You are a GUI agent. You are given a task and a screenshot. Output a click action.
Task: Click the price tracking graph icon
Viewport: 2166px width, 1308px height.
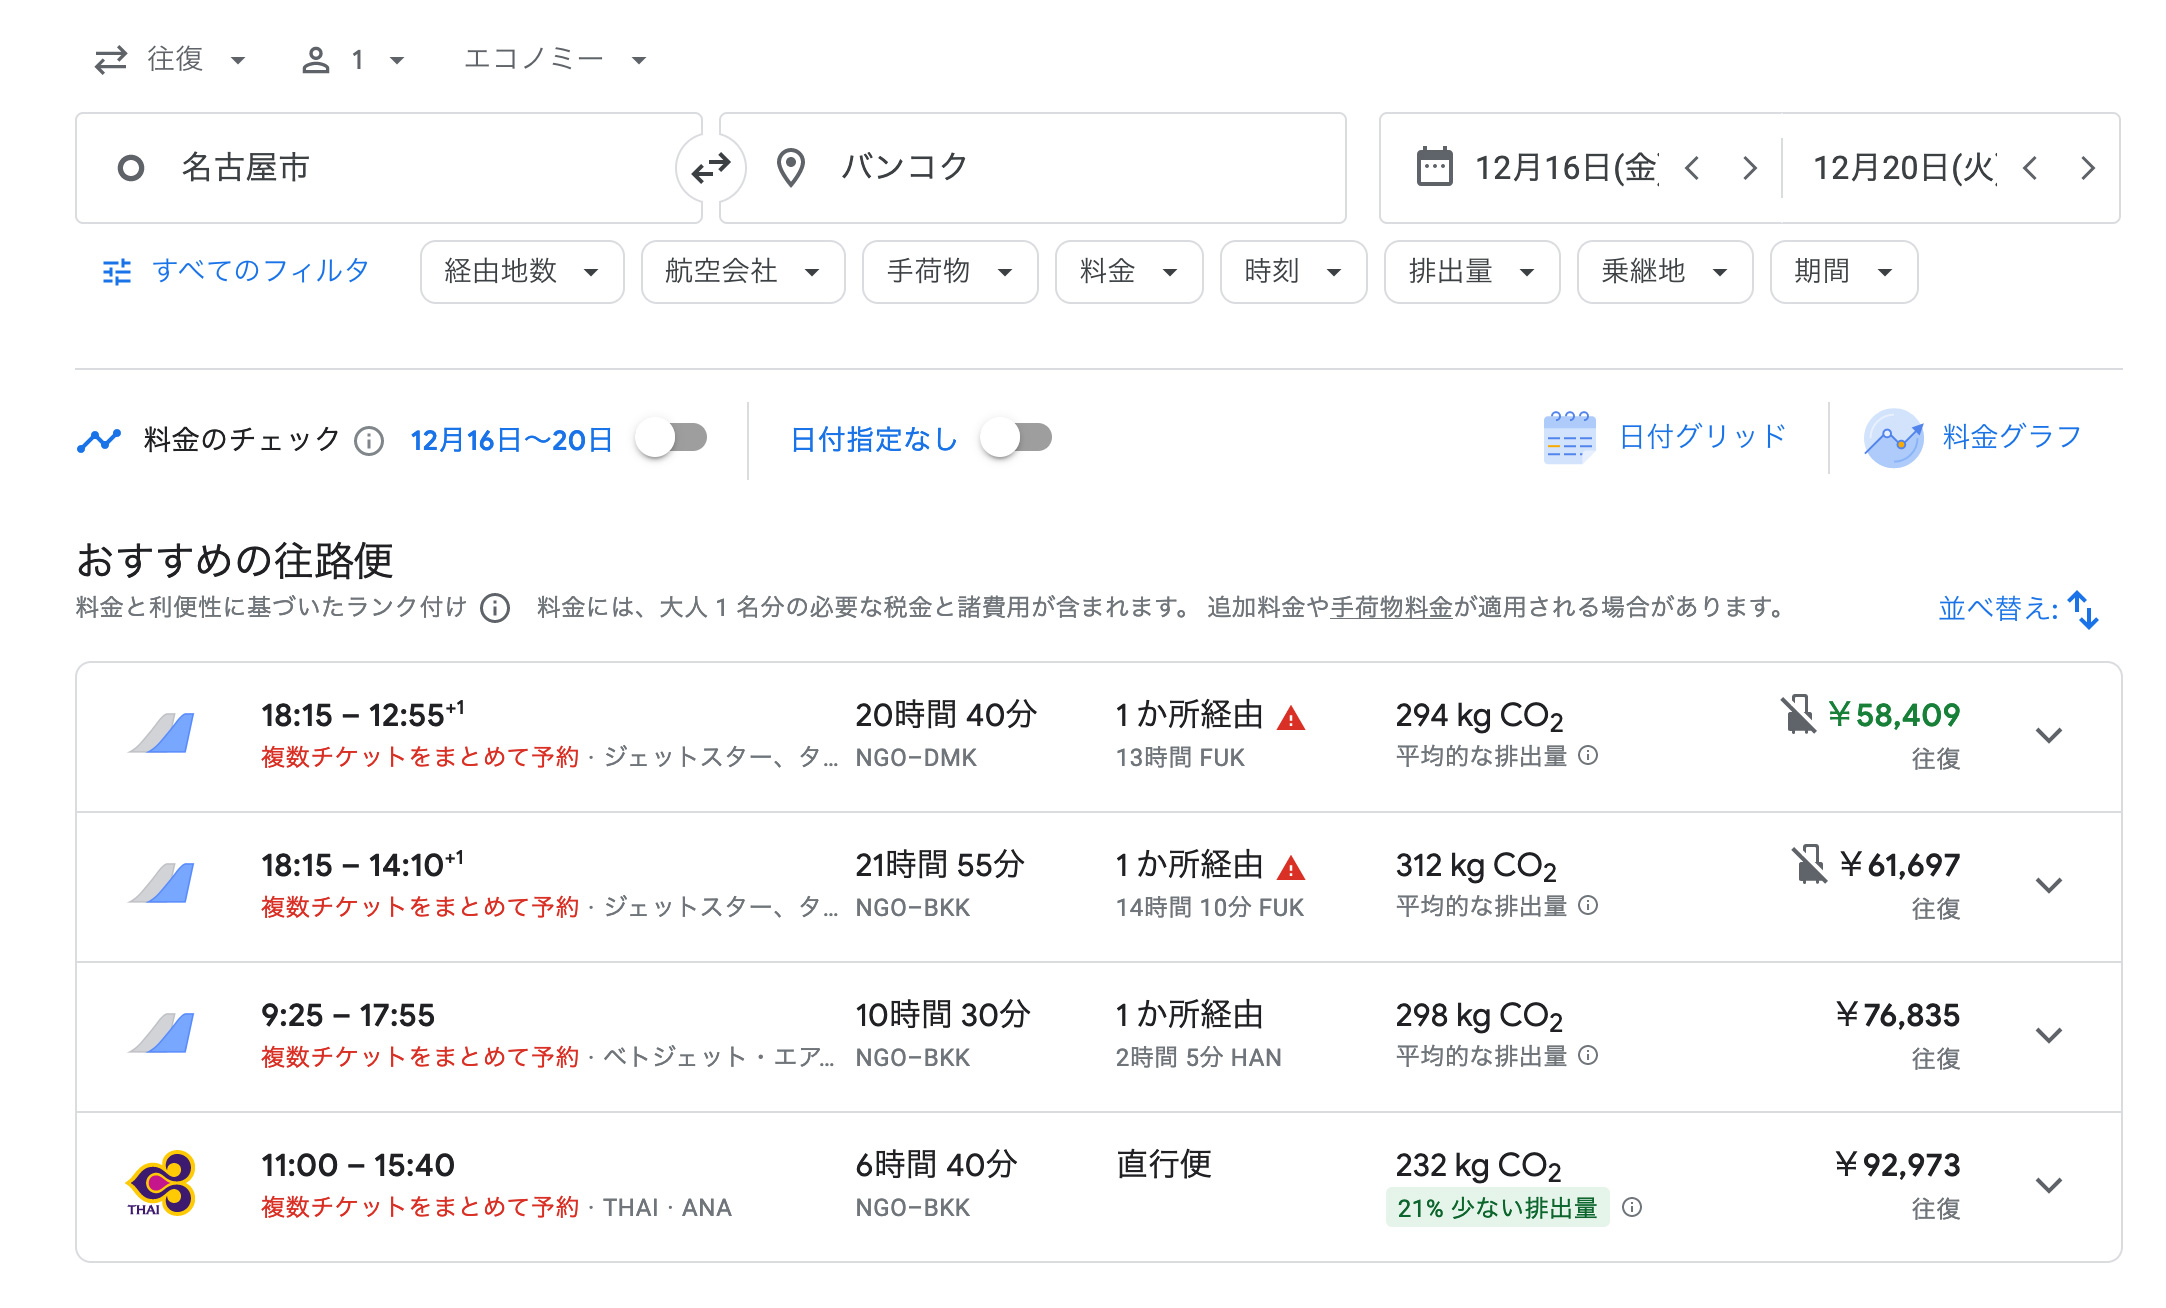[x=99, y=440]
